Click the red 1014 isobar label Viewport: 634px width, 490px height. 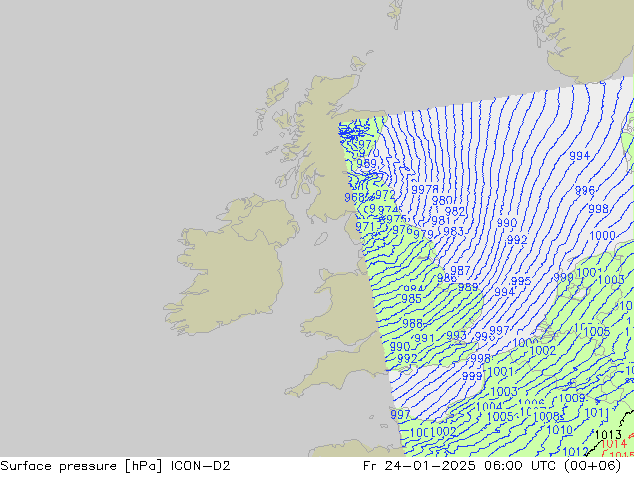coord(614,444)
